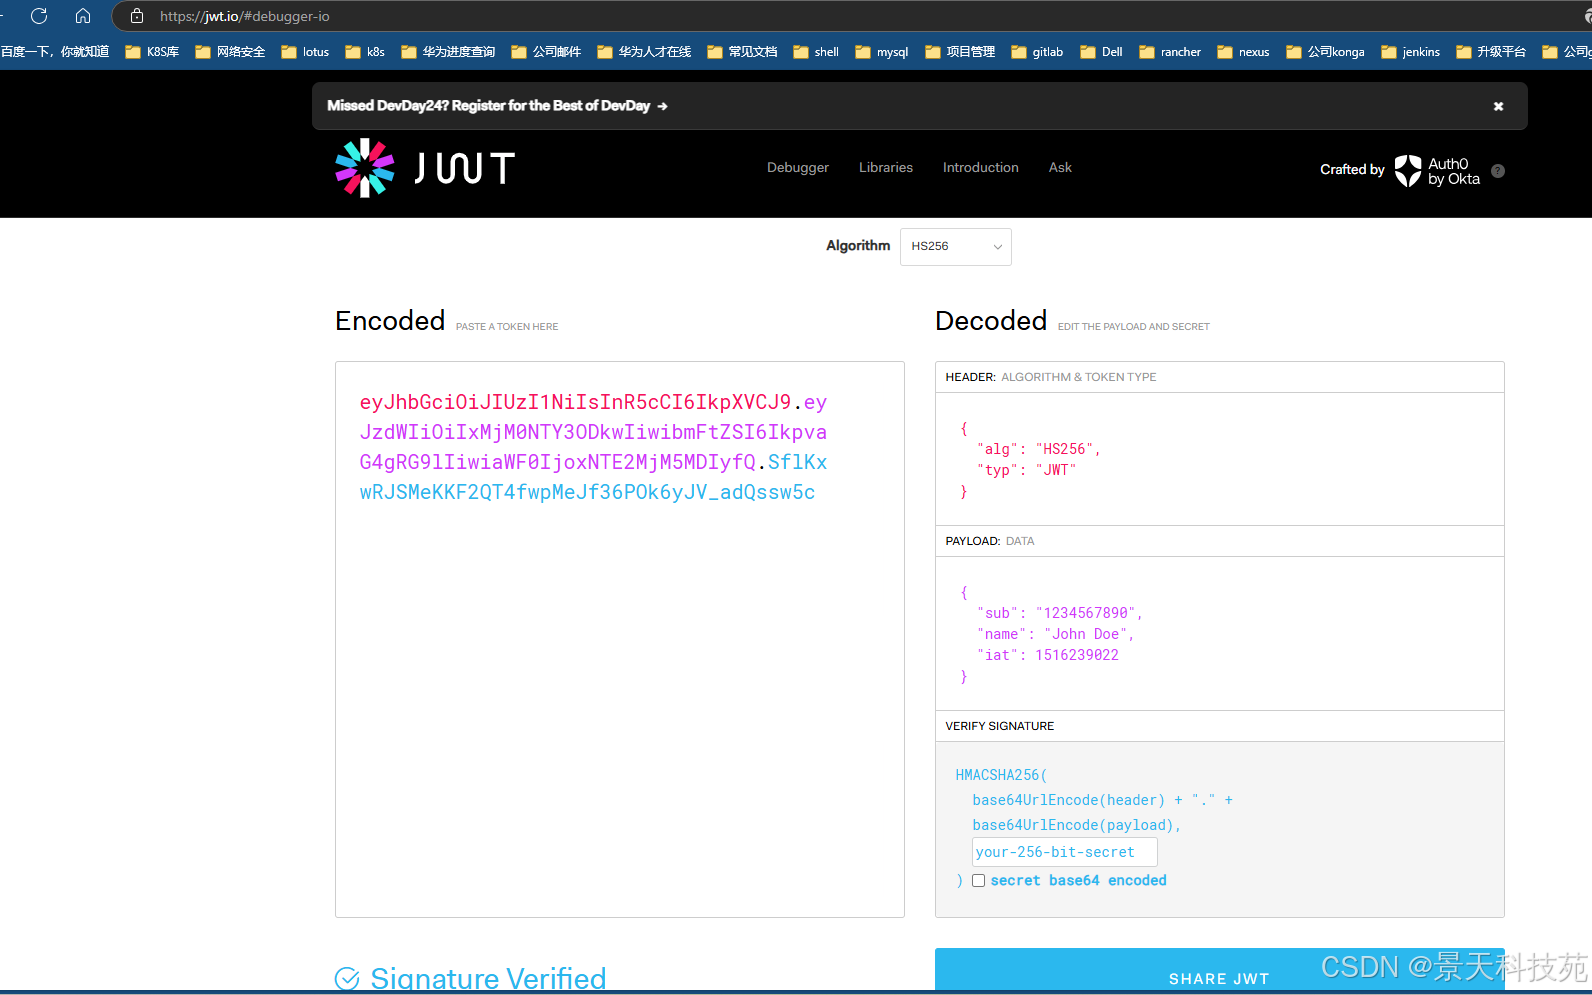Open the Algorithm HS256 dropdown
The width and height of the screenshot is (1592, 995).
tap(955, 247)
